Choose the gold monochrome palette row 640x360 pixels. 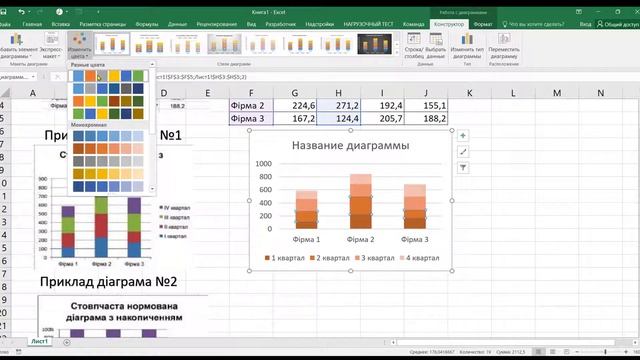click(108, 174)
